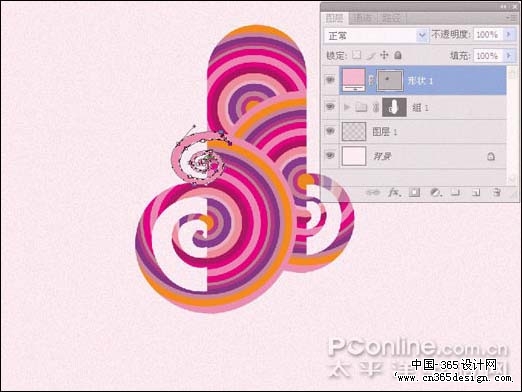Toggle lock image pixels brush icon
This screenshot has height=392, width=522.
point(370,55)
